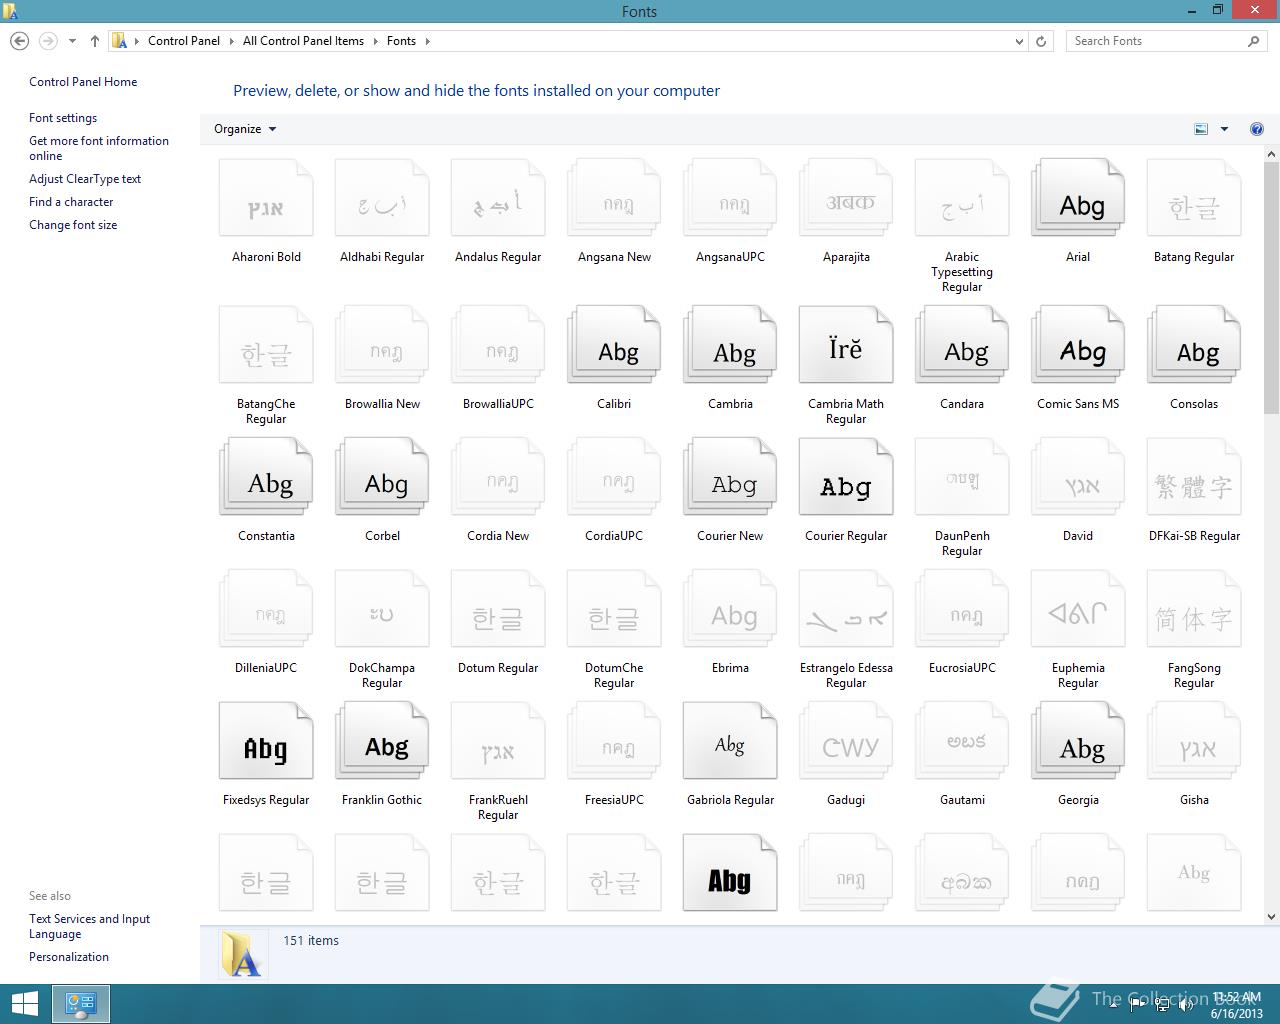Viewport: 1280px width, 1024px height.
Task: Click the search magnifier icon
Action: coord(1254,41)
